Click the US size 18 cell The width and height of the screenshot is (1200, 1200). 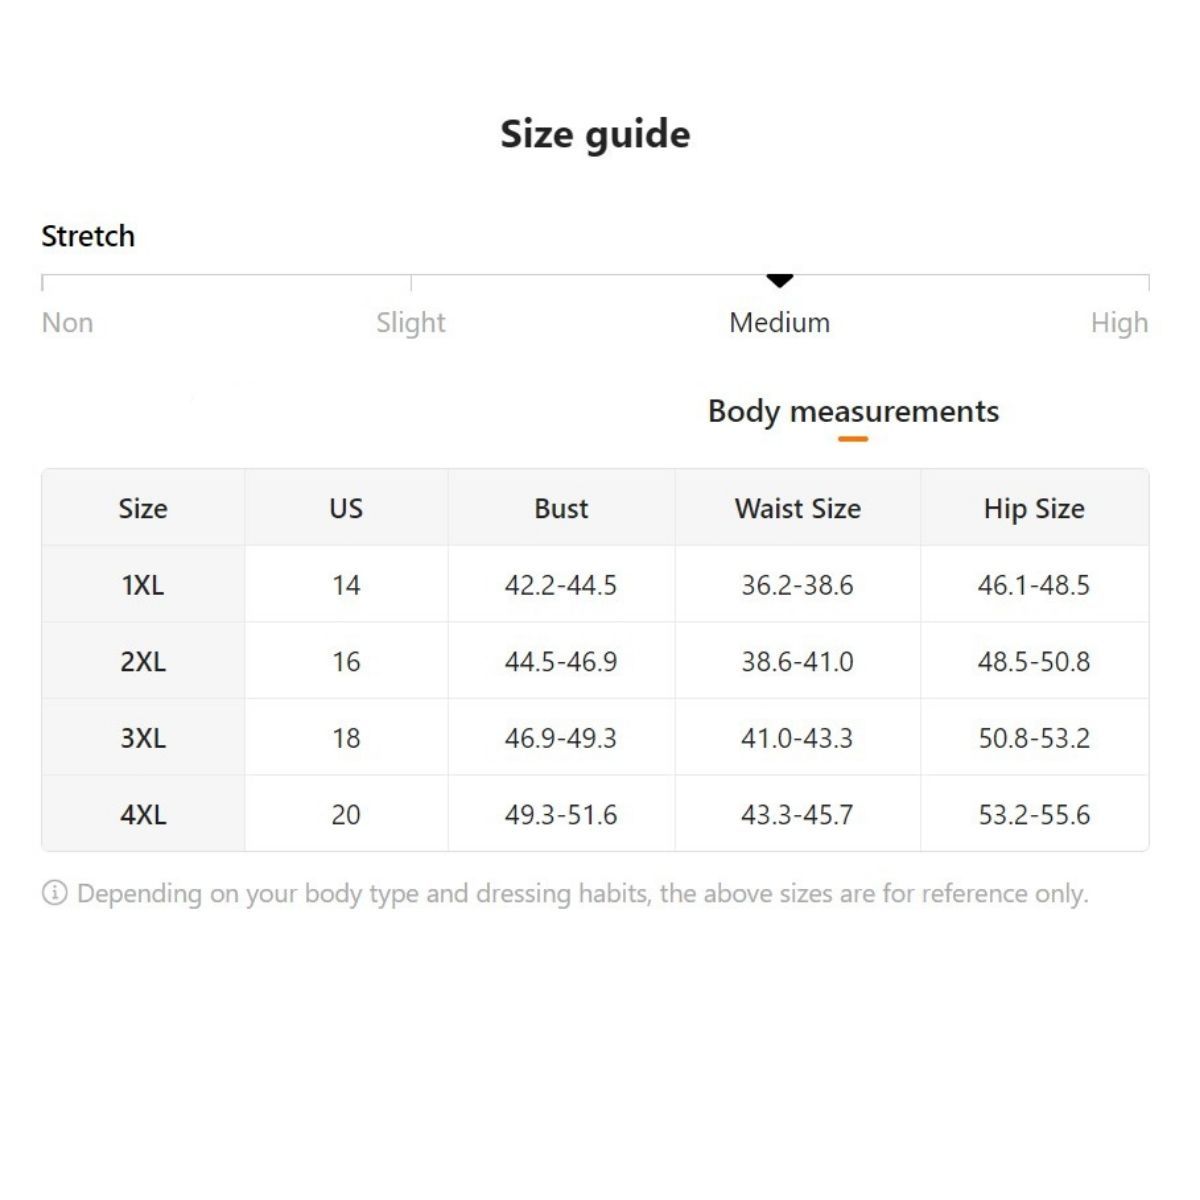click(346, 738)
